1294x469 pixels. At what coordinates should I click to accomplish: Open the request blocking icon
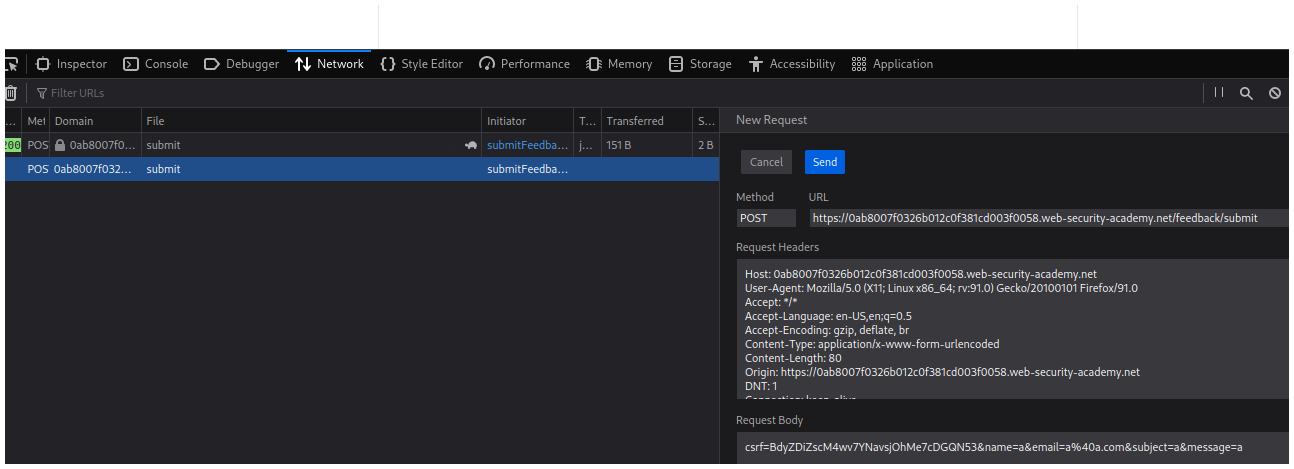pos(1275,93)
